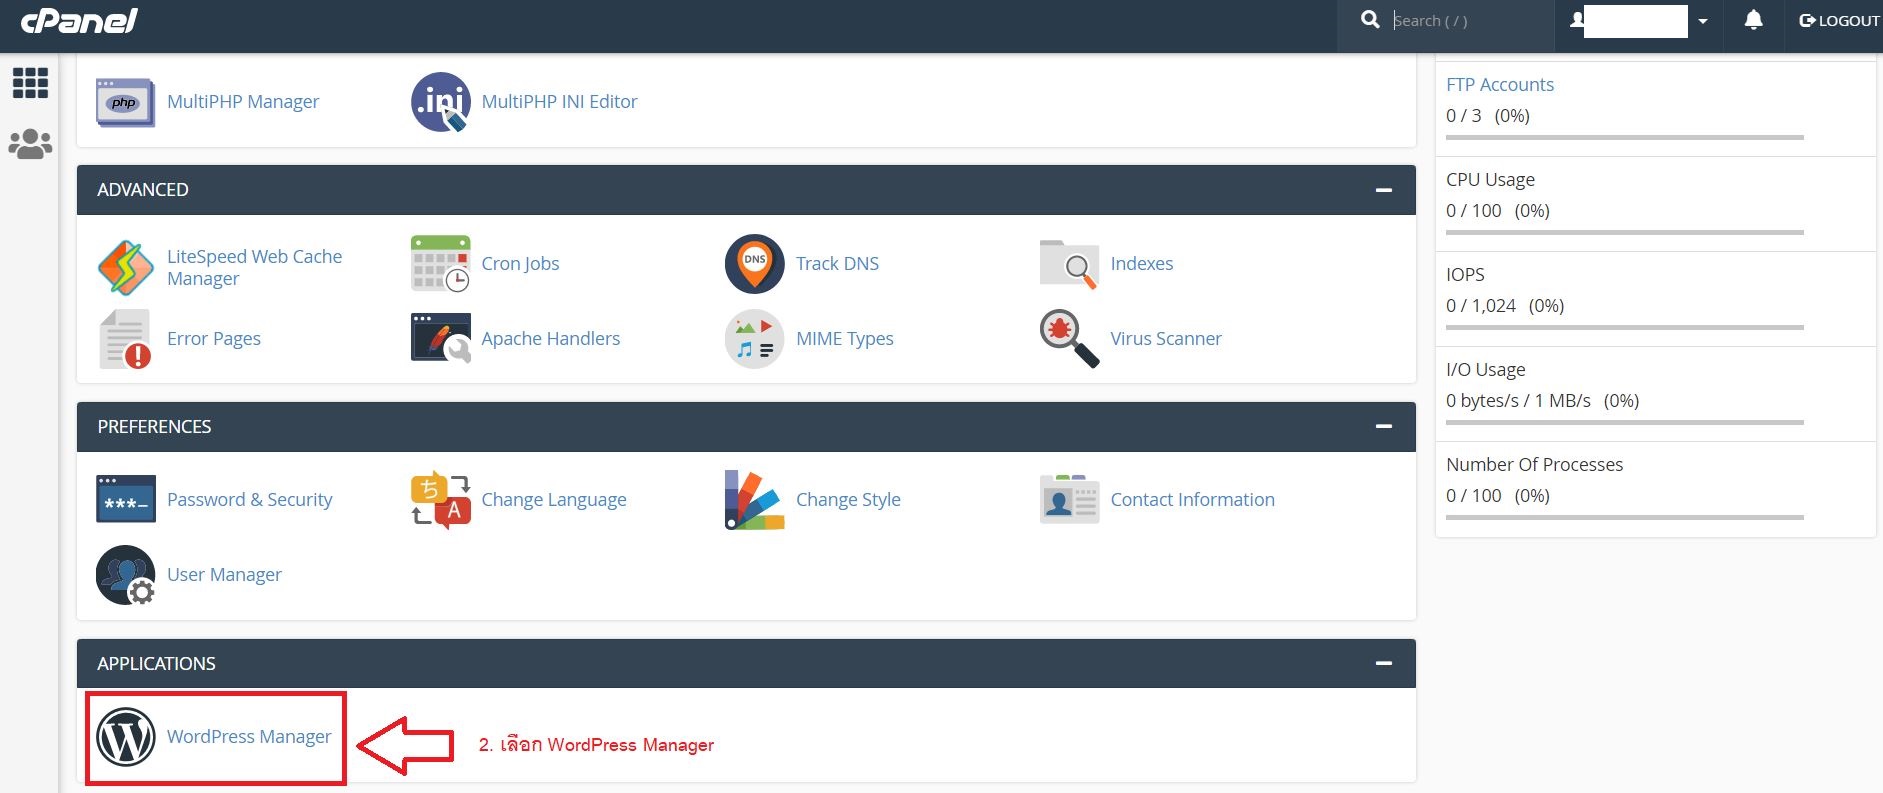Open the Contact Information card icon
Screen dimensions: 1883x793
pos(1069,500)
